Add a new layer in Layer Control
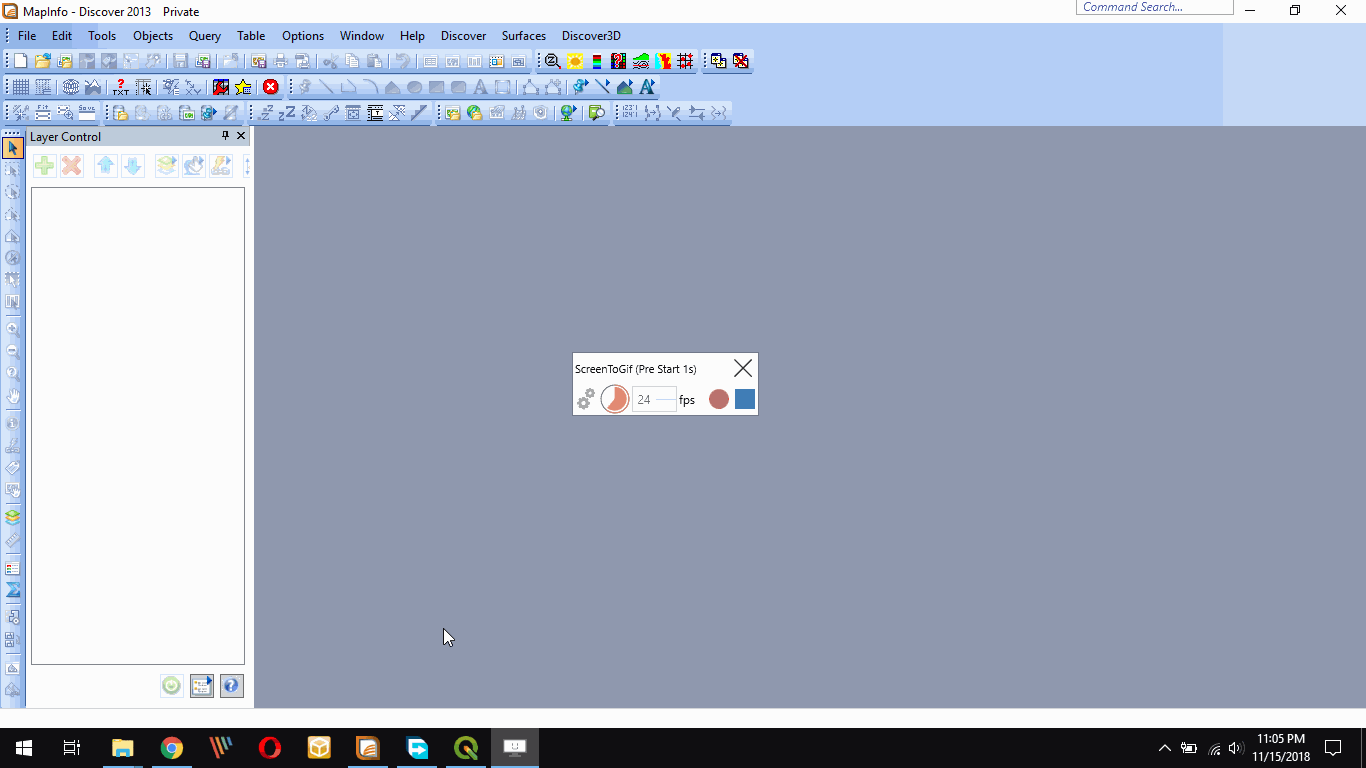 [x=44, y=166]
